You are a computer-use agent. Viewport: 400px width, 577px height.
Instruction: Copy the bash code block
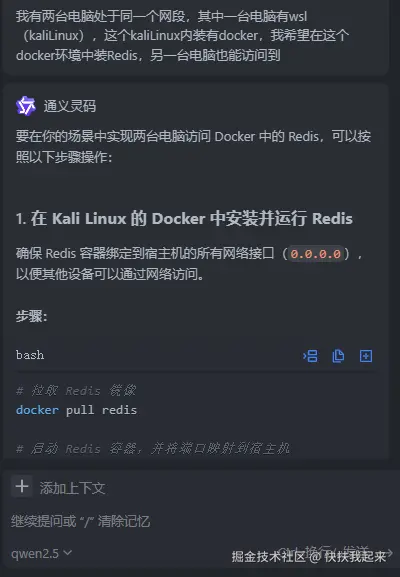[x=338, y=356]
